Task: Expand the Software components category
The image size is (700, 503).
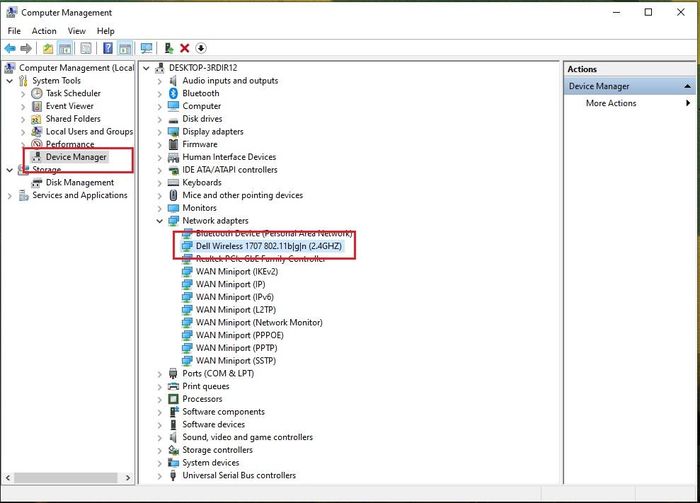Action: 159,412
